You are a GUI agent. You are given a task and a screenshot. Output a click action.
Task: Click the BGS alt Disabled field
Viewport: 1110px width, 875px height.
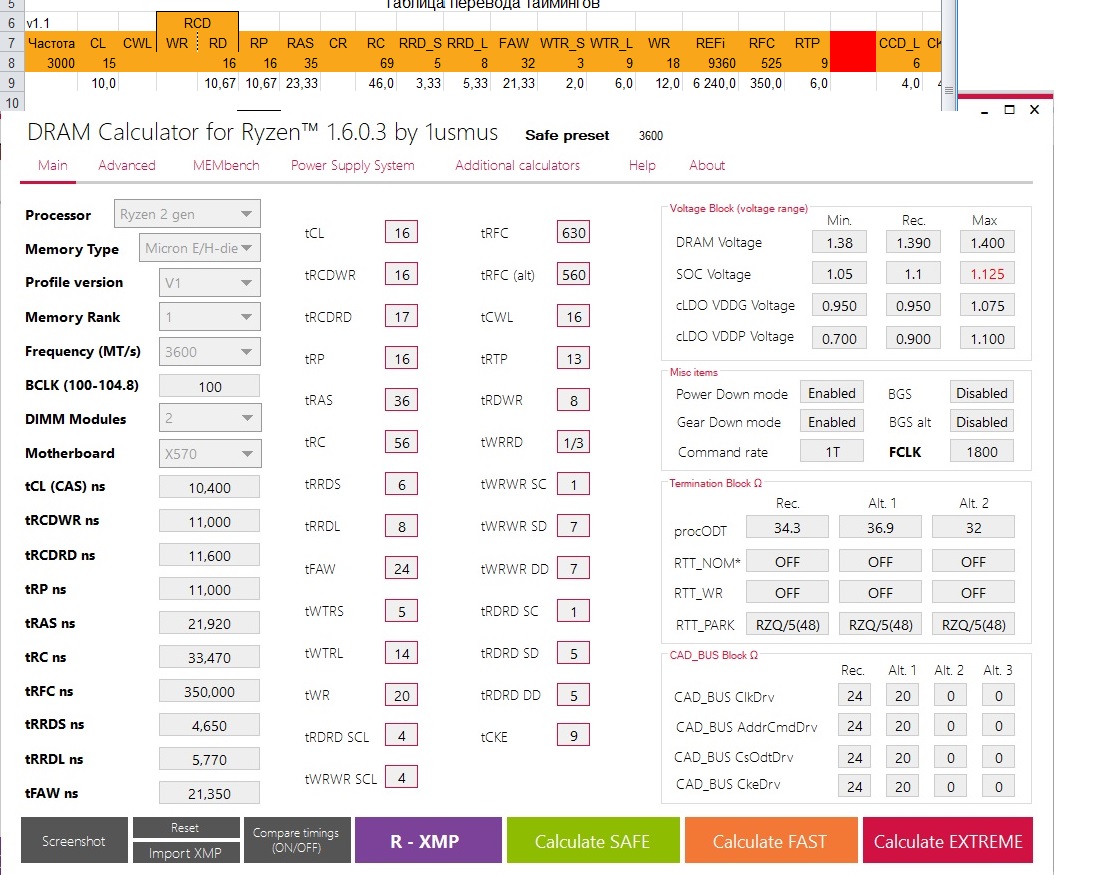(x=981, y=422)
